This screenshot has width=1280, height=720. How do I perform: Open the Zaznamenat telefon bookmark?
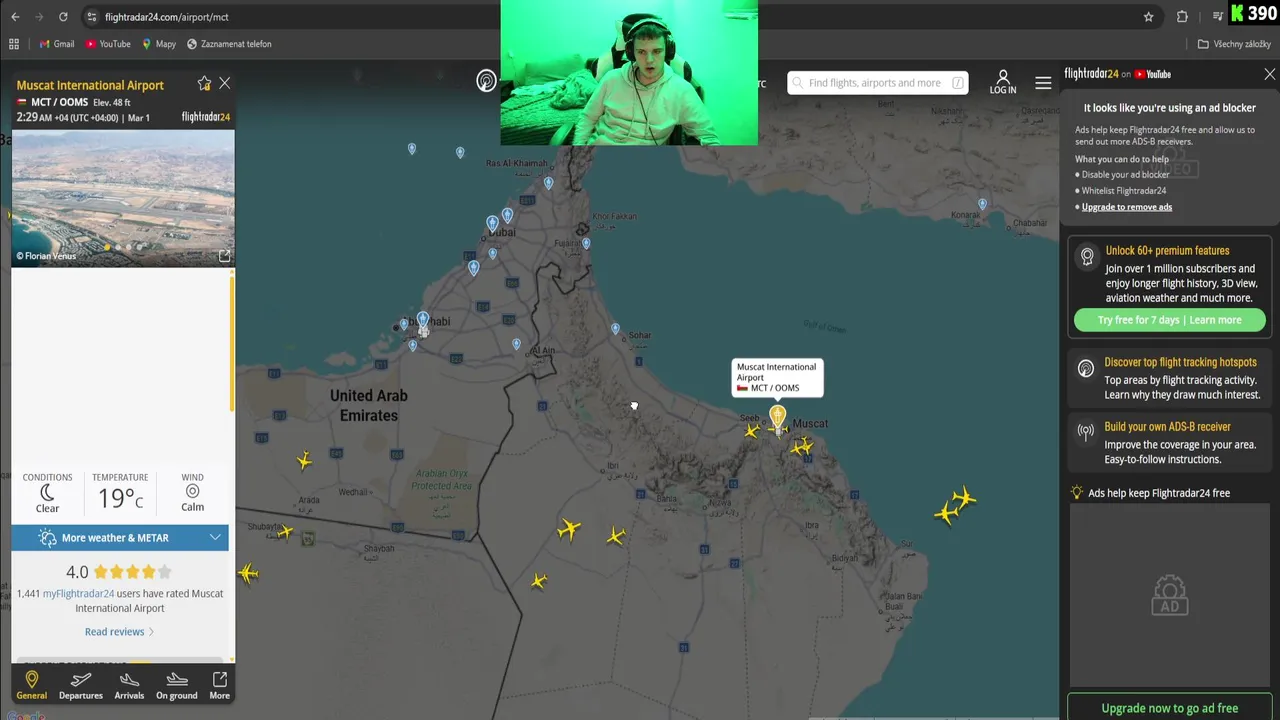pyautogui.click(x=229, y=44)
